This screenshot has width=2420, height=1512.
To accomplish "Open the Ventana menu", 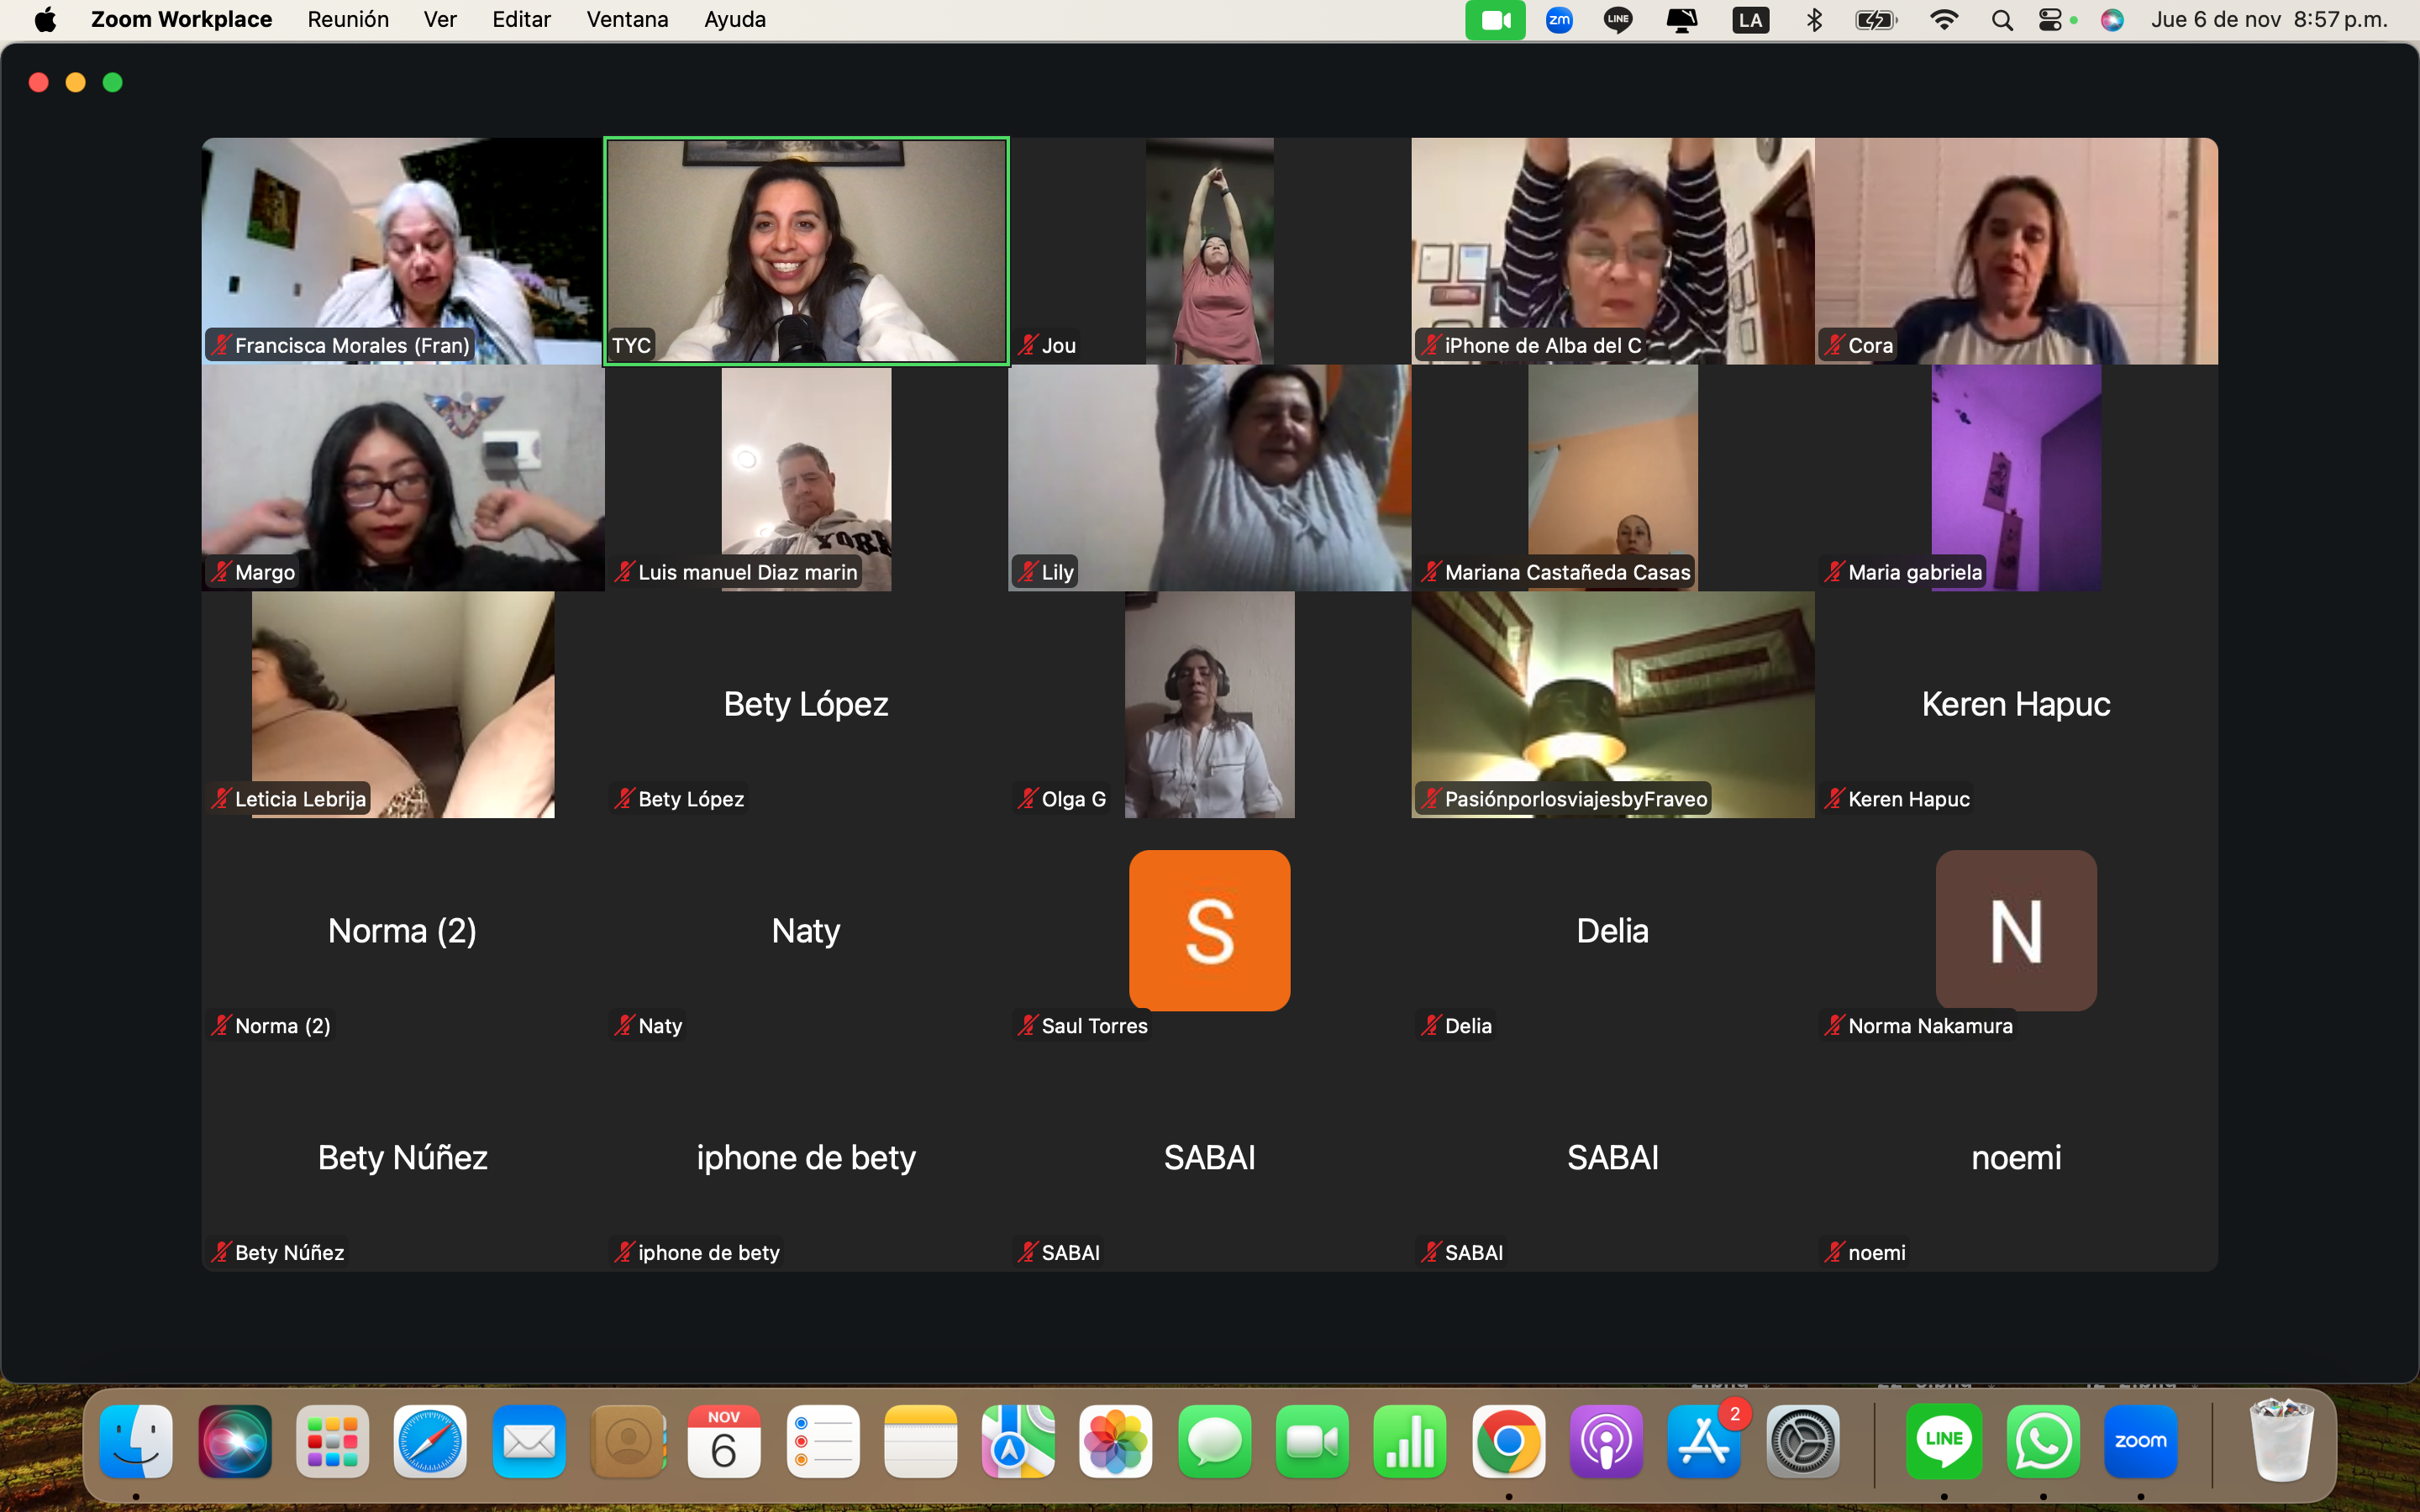I will tap(627, 20).
